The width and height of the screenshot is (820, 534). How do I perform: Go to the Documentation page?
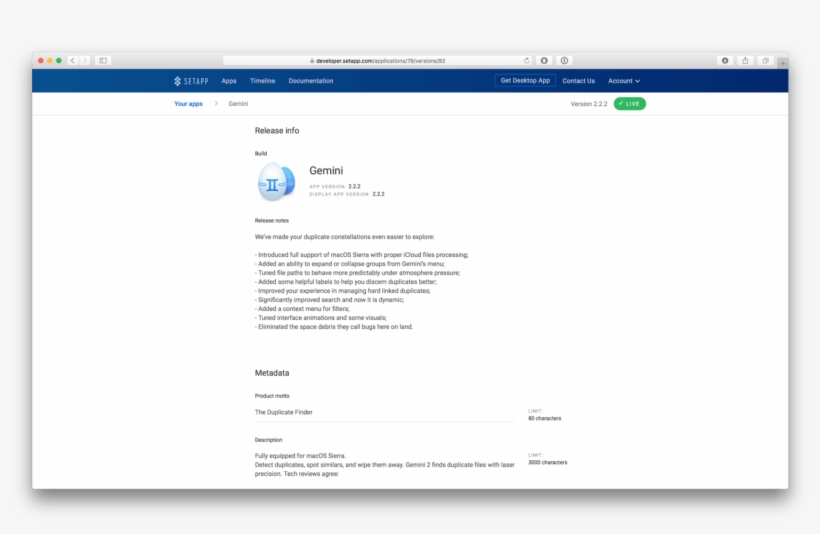click(311, 81)
